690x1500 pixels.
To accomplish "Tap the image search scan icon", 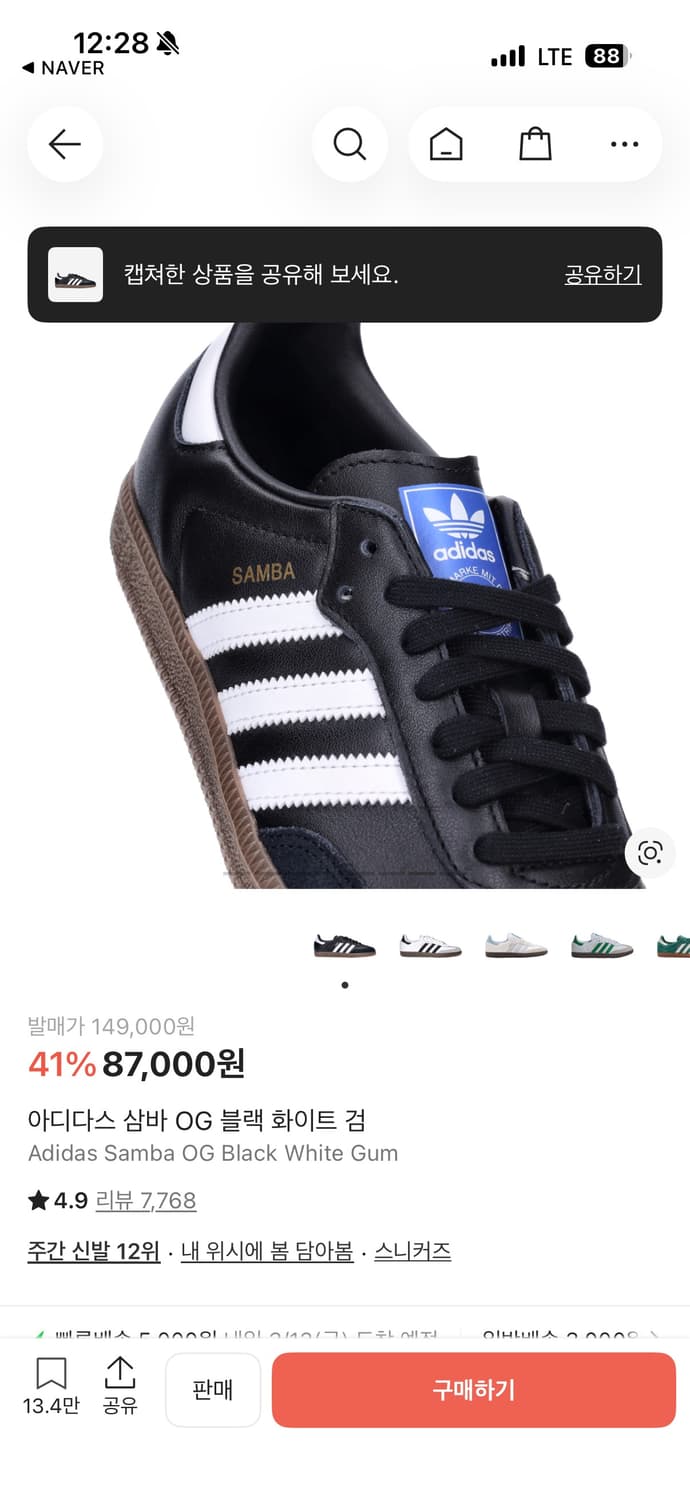I will (x=650, y=853).
